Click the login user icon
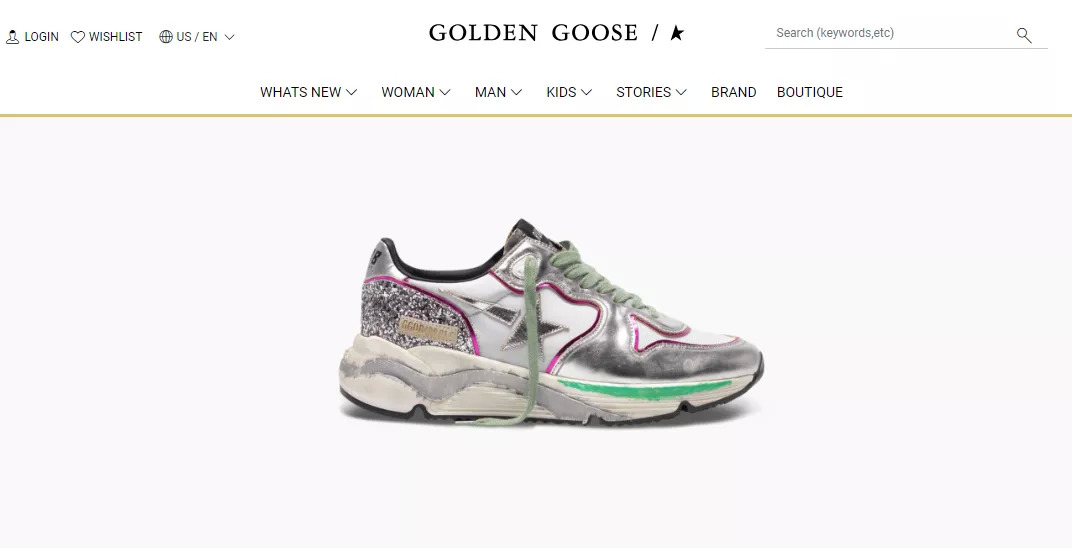 pos(12,37)
